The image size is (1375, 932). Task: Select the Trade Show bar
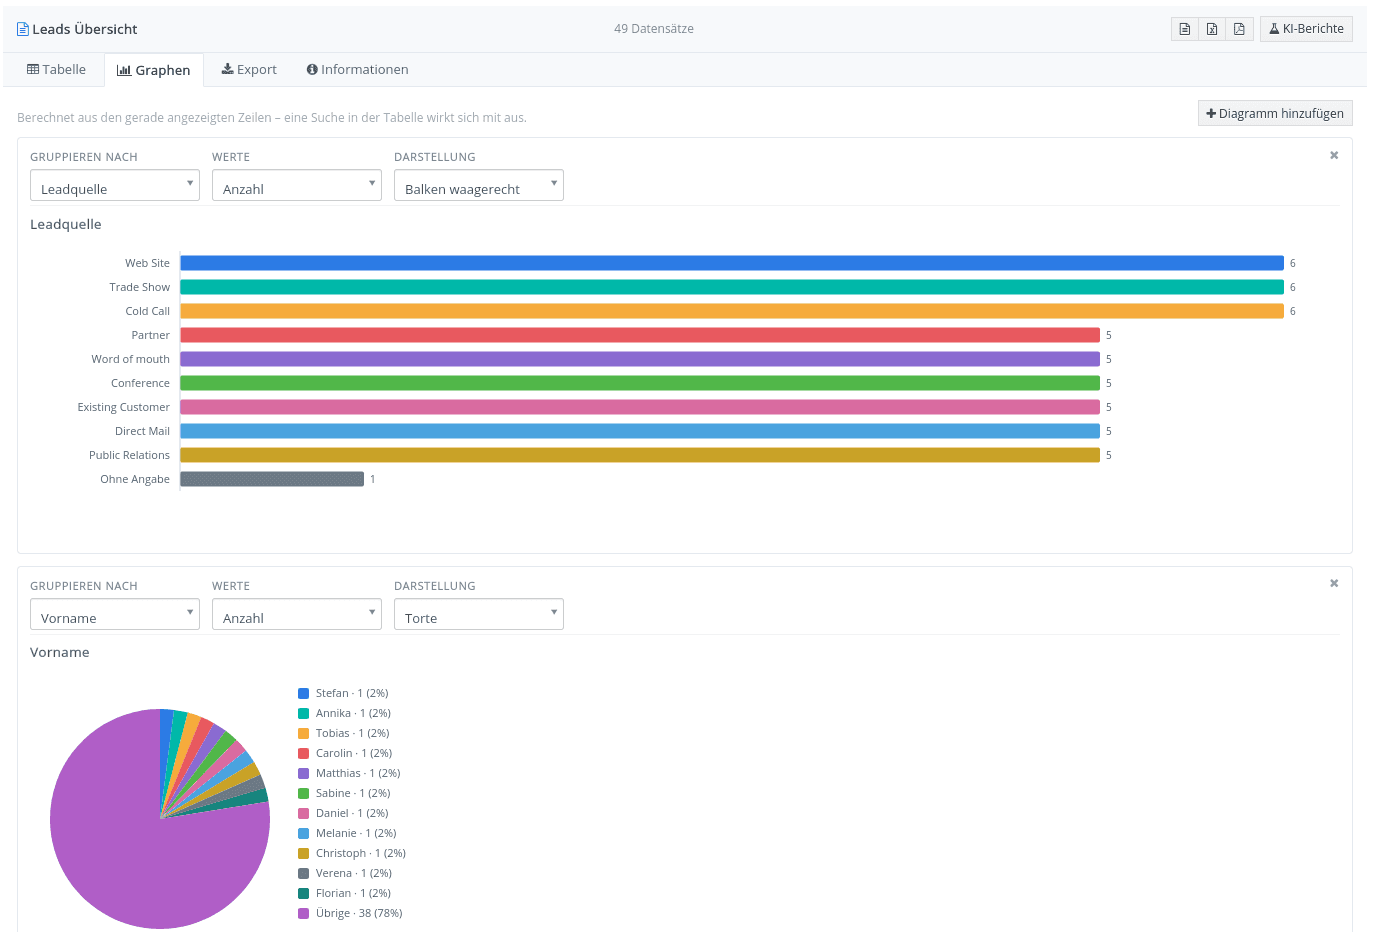pos(732,287)
